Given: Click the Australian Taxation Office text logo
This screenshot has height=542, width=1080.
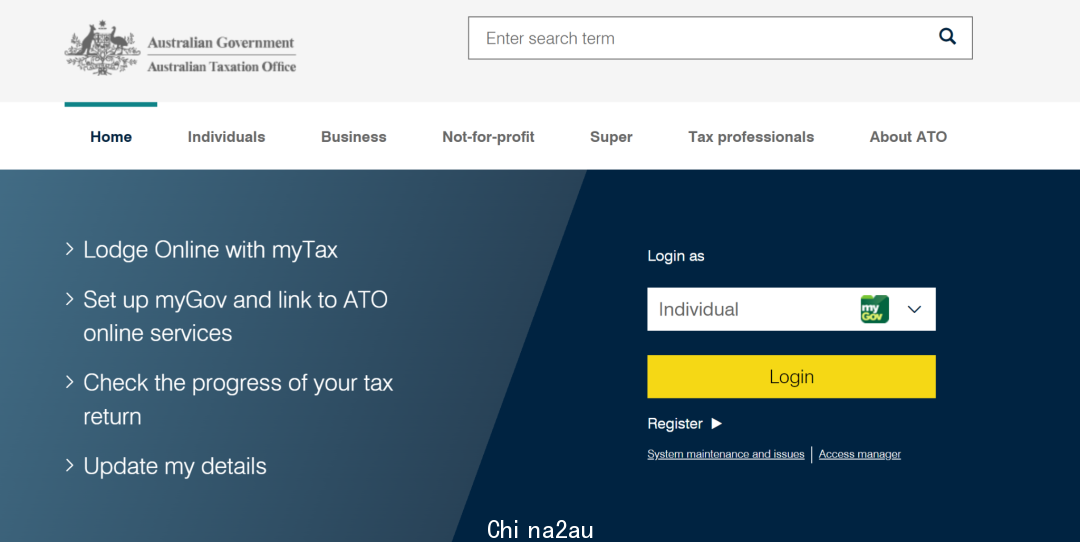Looking at the screenshot, I should [222, 67].
